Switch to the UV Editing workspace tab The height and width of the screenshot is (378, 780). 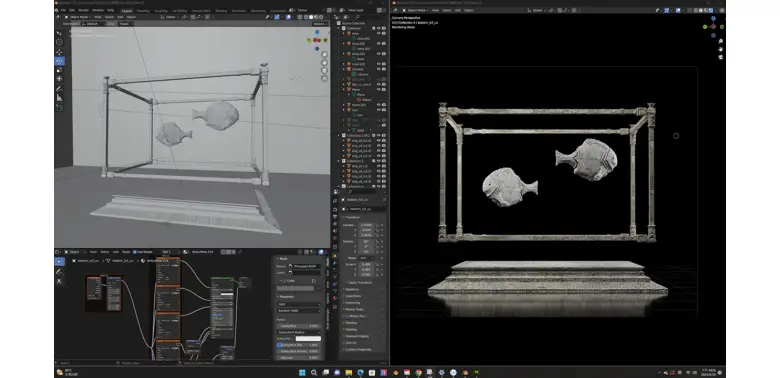pos(179,10)
